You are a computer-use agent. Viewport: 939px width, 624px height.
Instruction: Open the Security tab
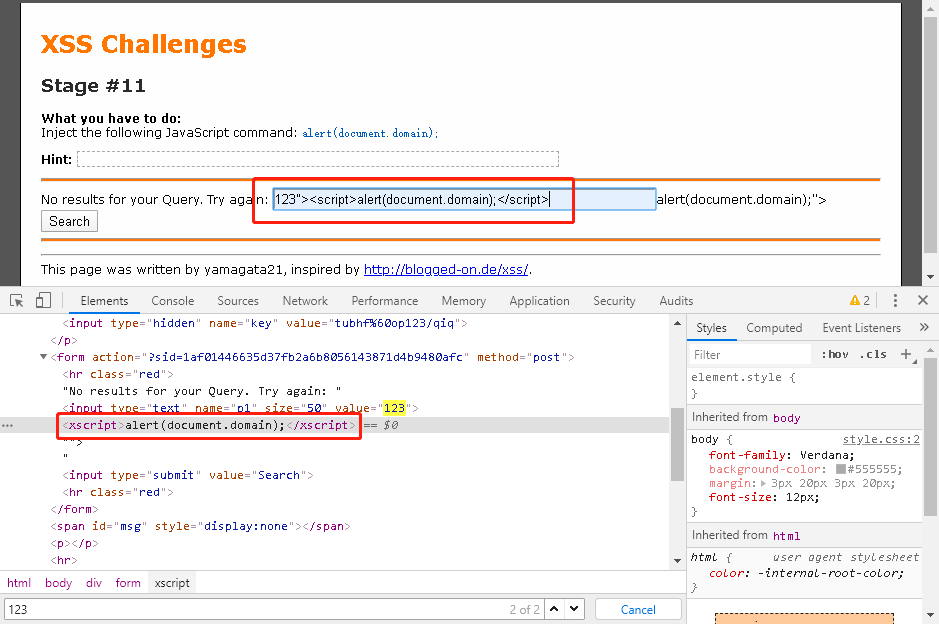pyautogui.click(x=614, y=301)
